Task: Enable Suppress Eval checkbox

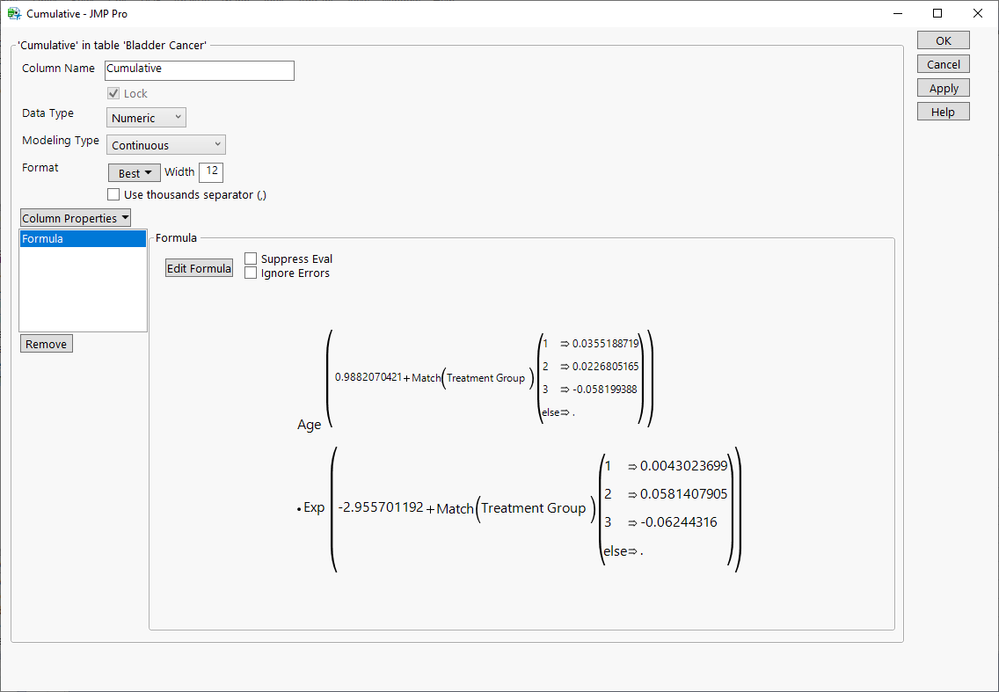Action: [251, 259]
